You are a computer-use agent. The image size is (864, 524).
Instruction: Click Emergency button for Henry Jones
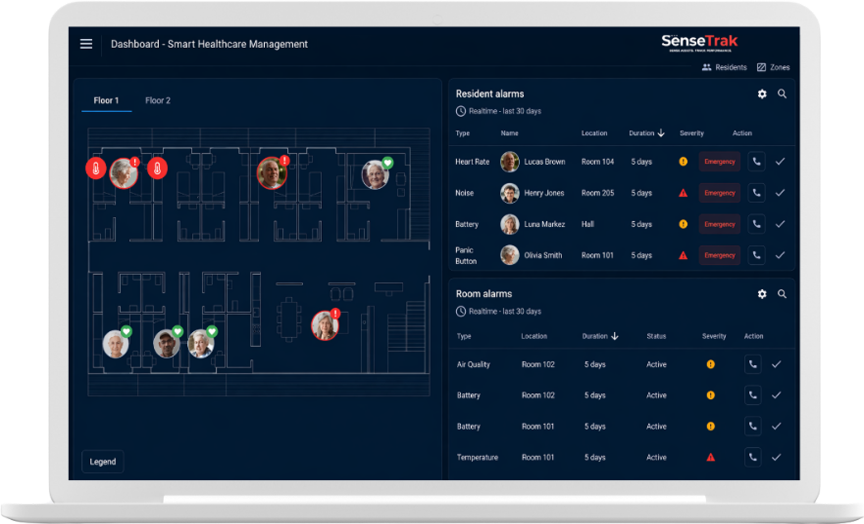tap(720, 193)
